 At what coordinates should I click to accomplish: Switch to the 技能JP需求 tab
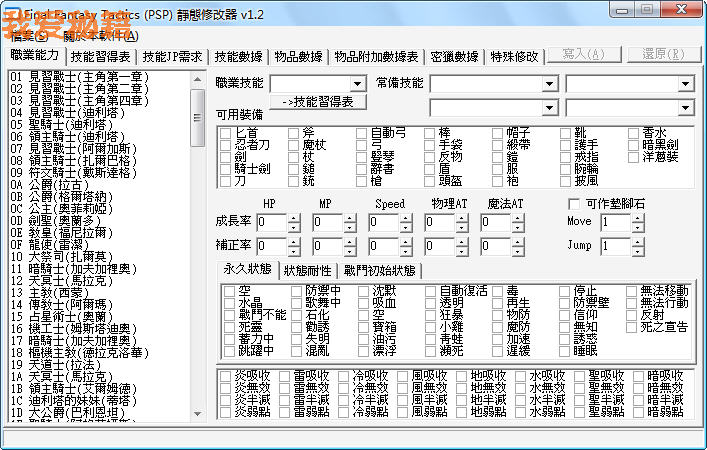[x=174, y=56]
